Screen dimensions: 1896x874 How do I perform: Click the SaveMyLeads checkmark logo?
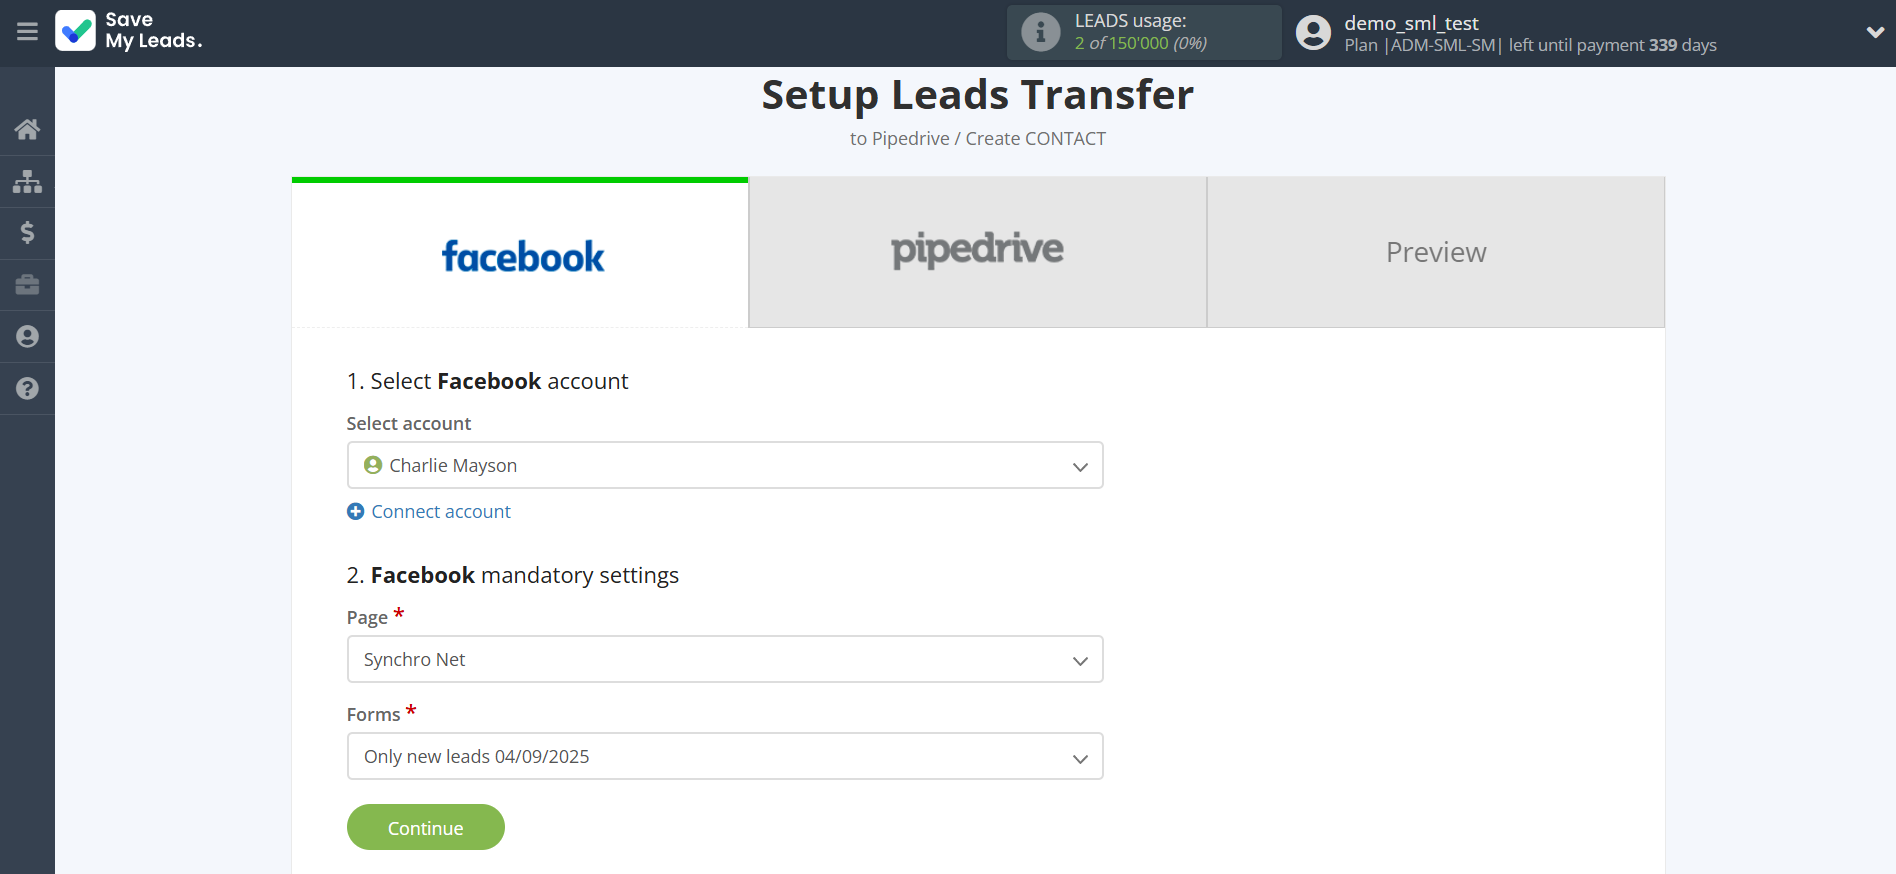coord(76,31)
